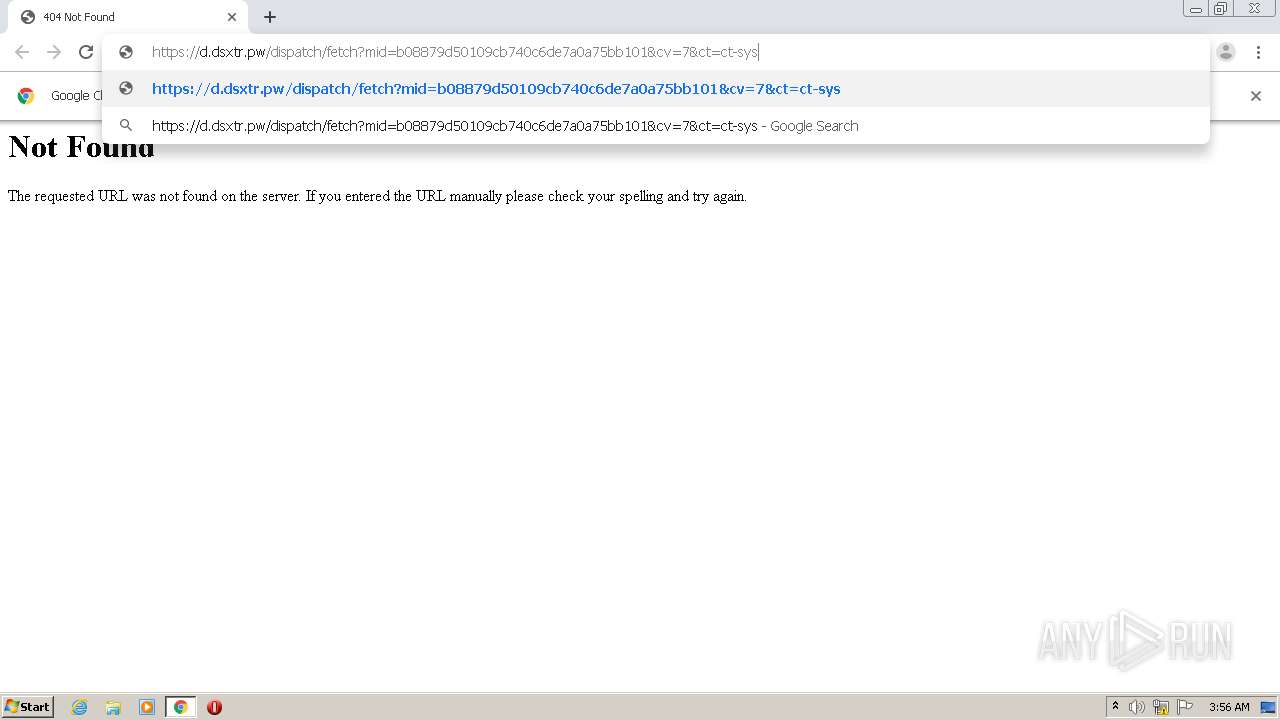The width and height of the screenshot is (1280, 720).
Task: Open Action Center flag tray icon
Action: pos(1185,707)
